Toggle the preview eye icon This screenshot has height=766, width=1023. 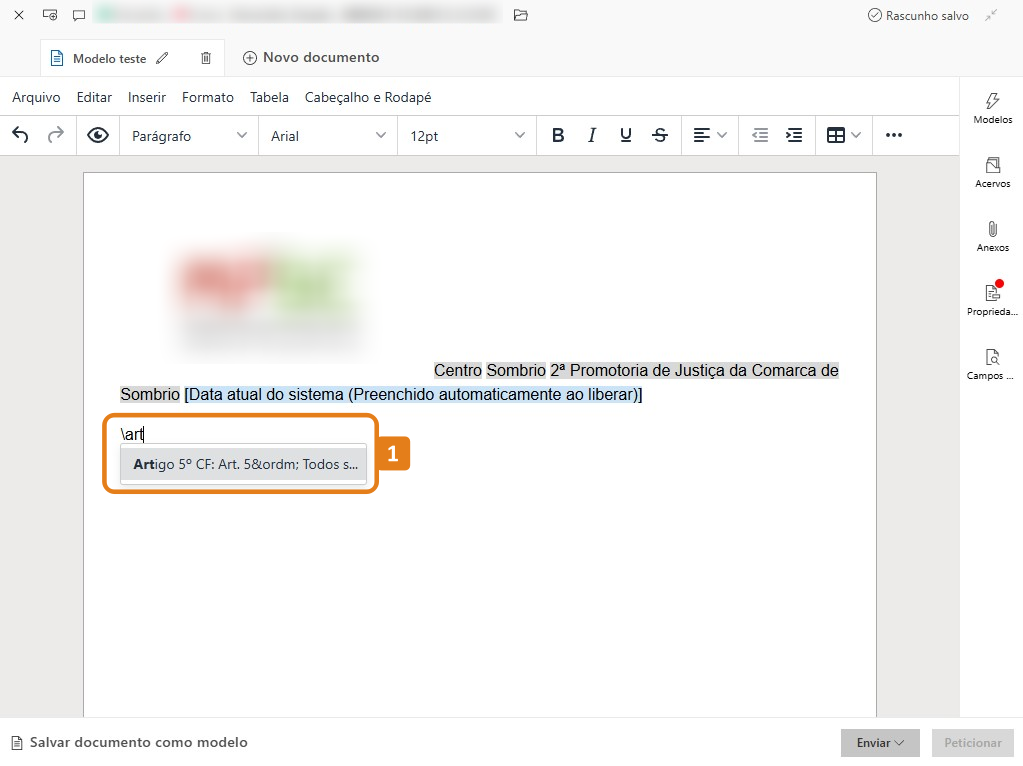[x=98, y=135]
